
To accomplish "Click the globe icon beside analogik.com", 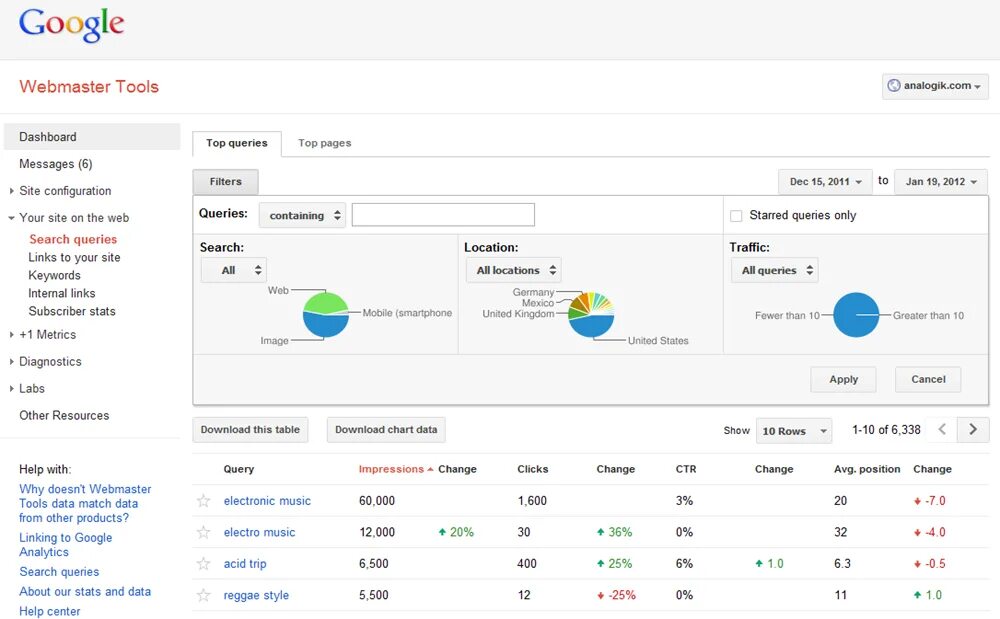I will click(x=893, y=85).
